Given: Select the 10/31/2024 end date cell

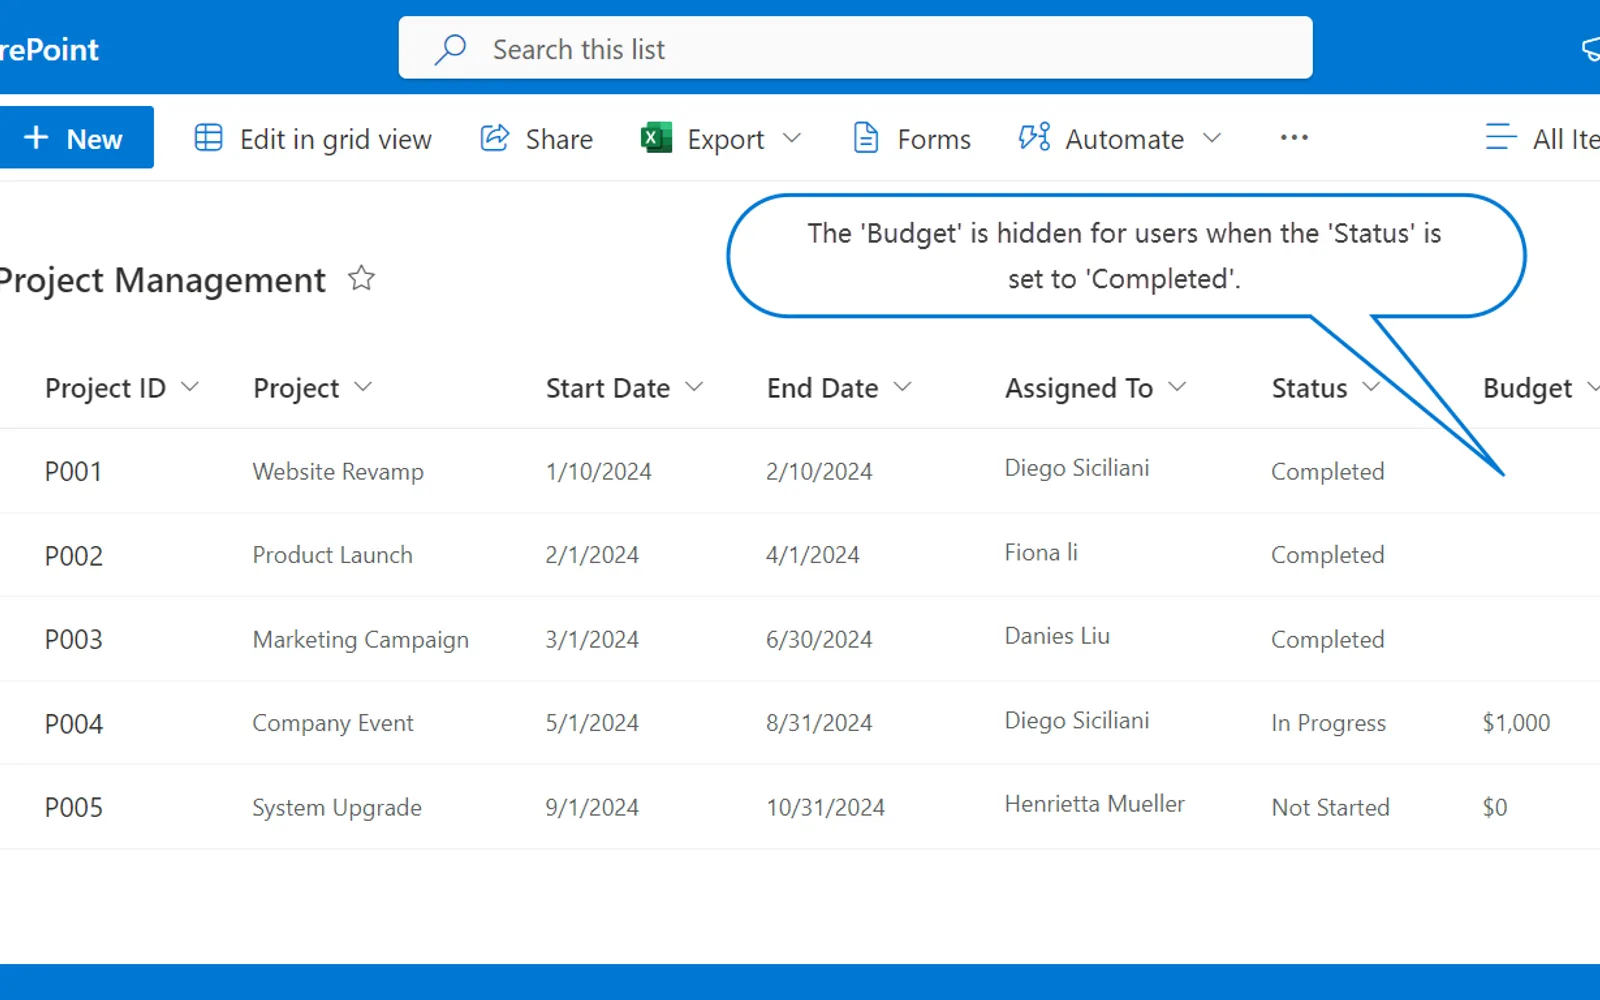Looking at the screenshot, I should pyautogui.click(x=825, y=807).
